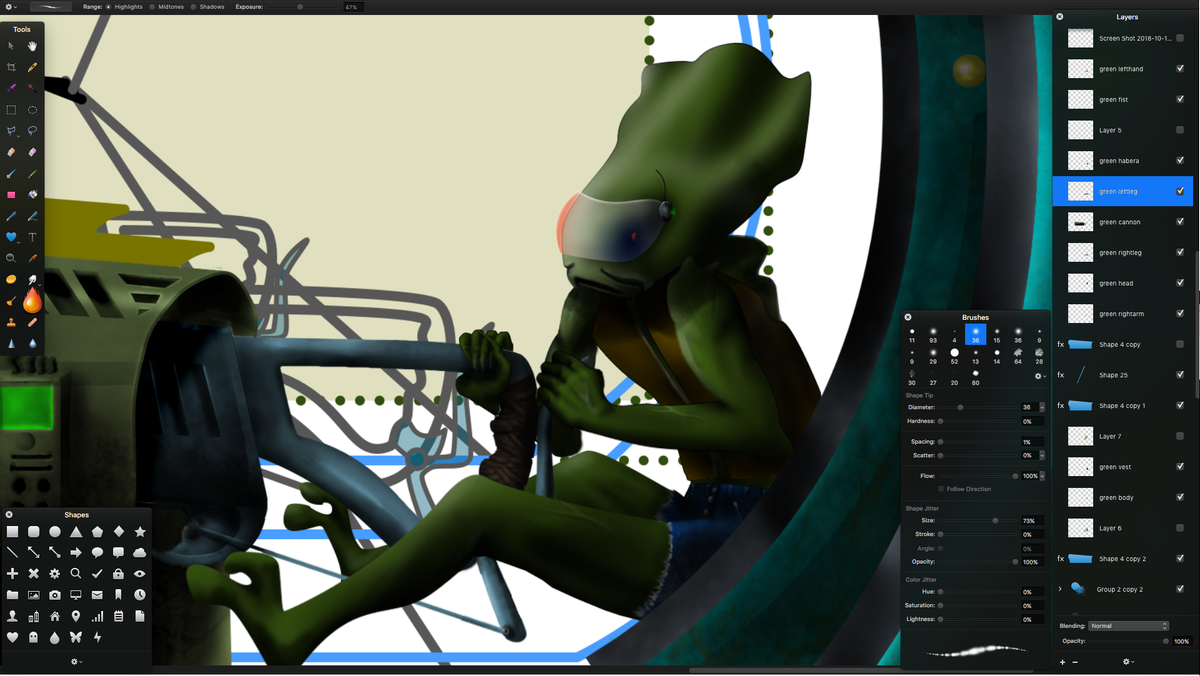Open the brush stroke preset picker

[51, 6]
